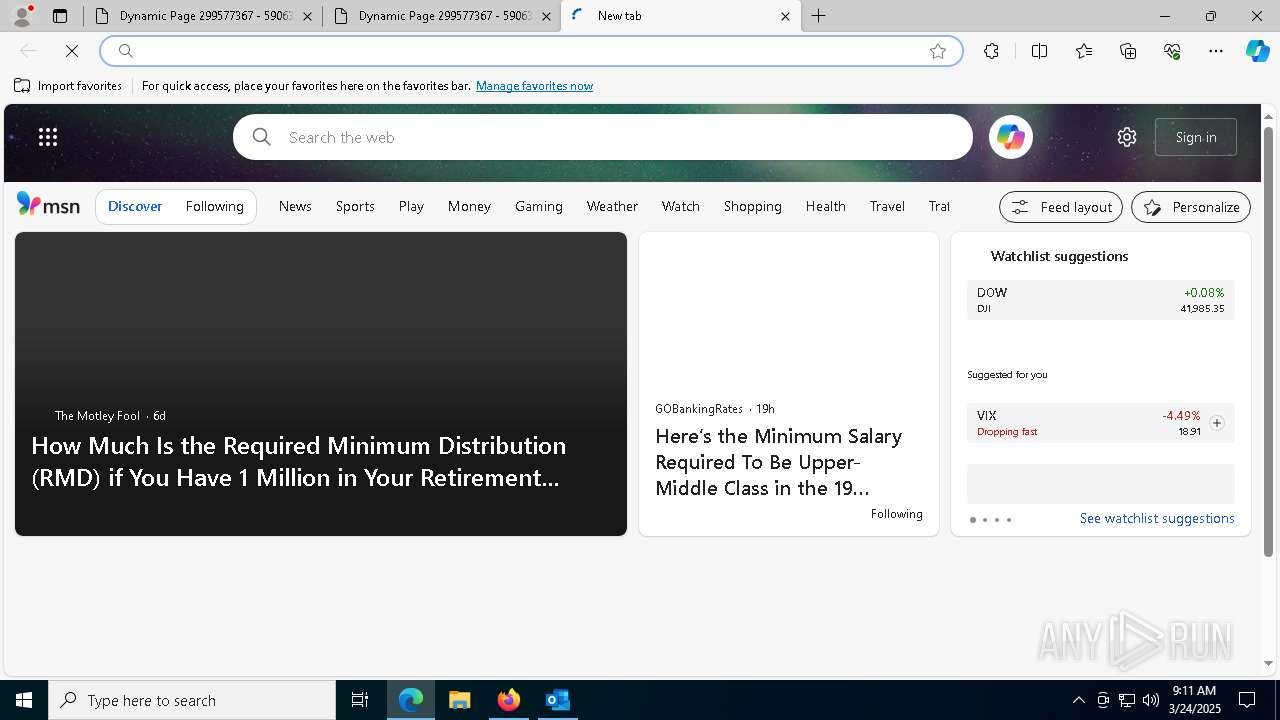Go back to the previous page

point(28,51)
